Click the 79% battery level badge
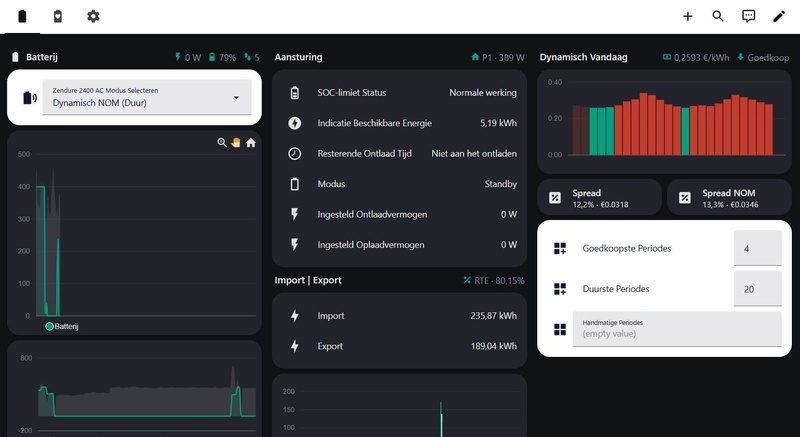 click(x=222, y=58)
